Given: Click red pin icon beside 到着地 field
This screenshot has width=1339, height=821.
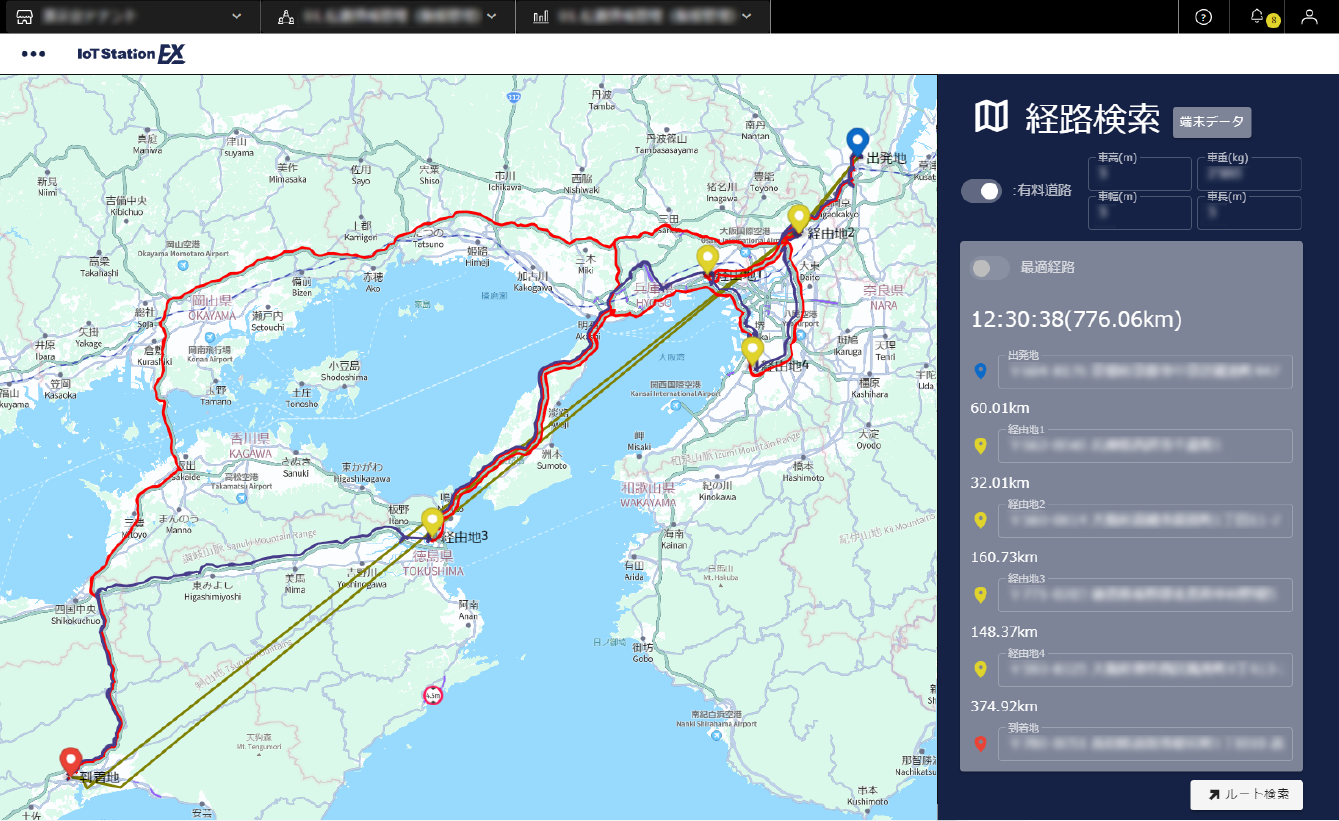Looking at the screenshot, I should pos(980,743).
